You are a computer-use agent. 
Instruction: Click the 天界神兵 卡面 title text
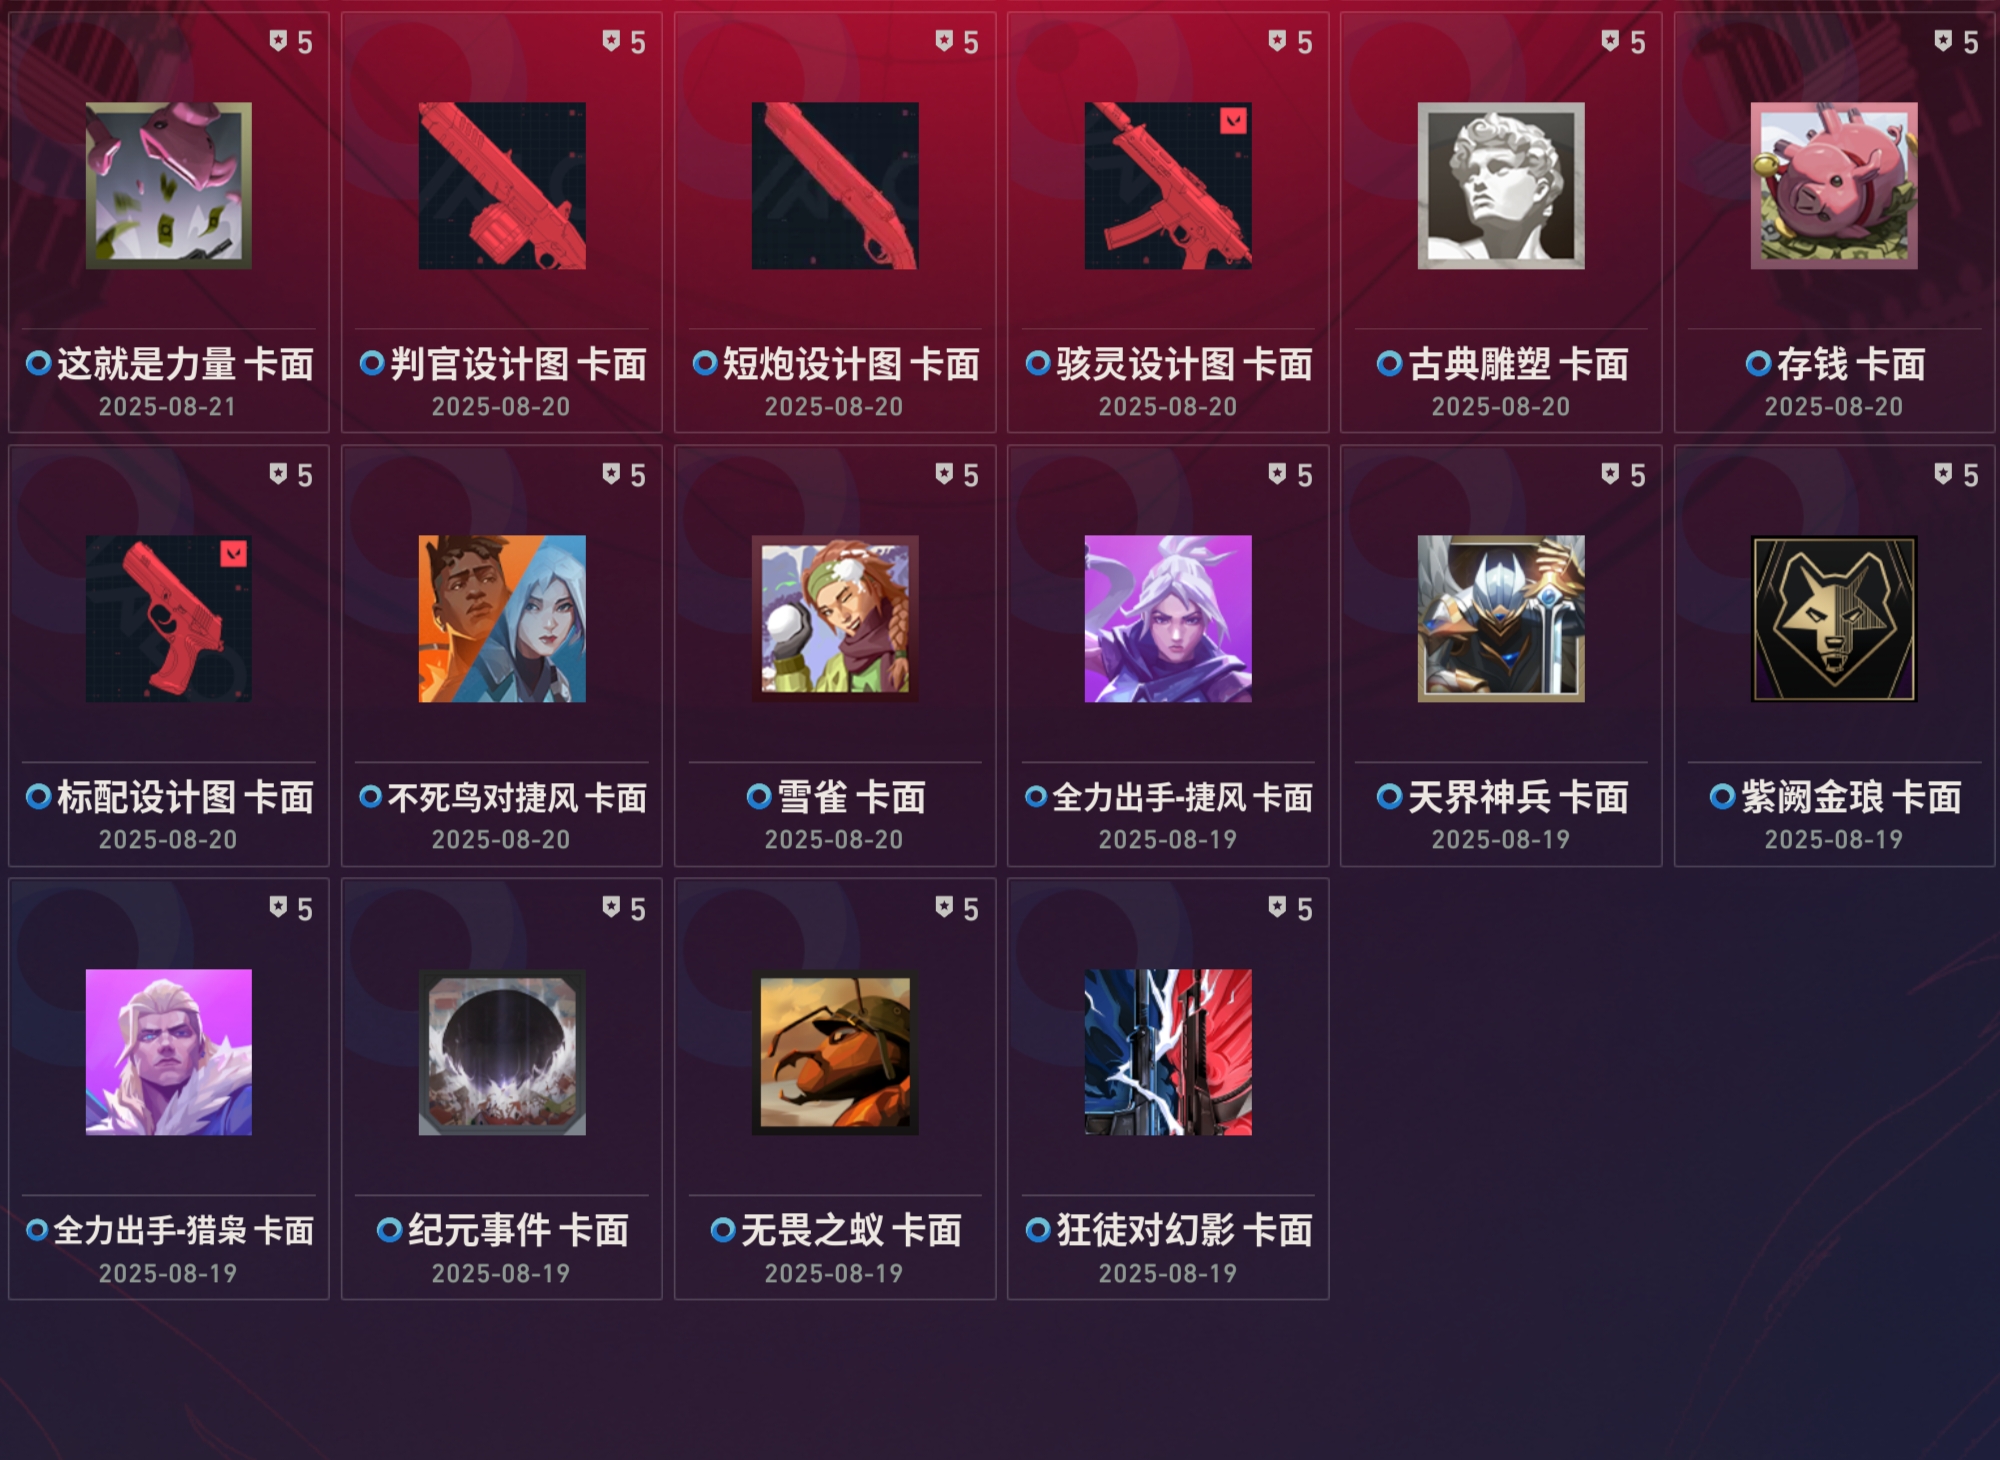[x=1518, y=797]
